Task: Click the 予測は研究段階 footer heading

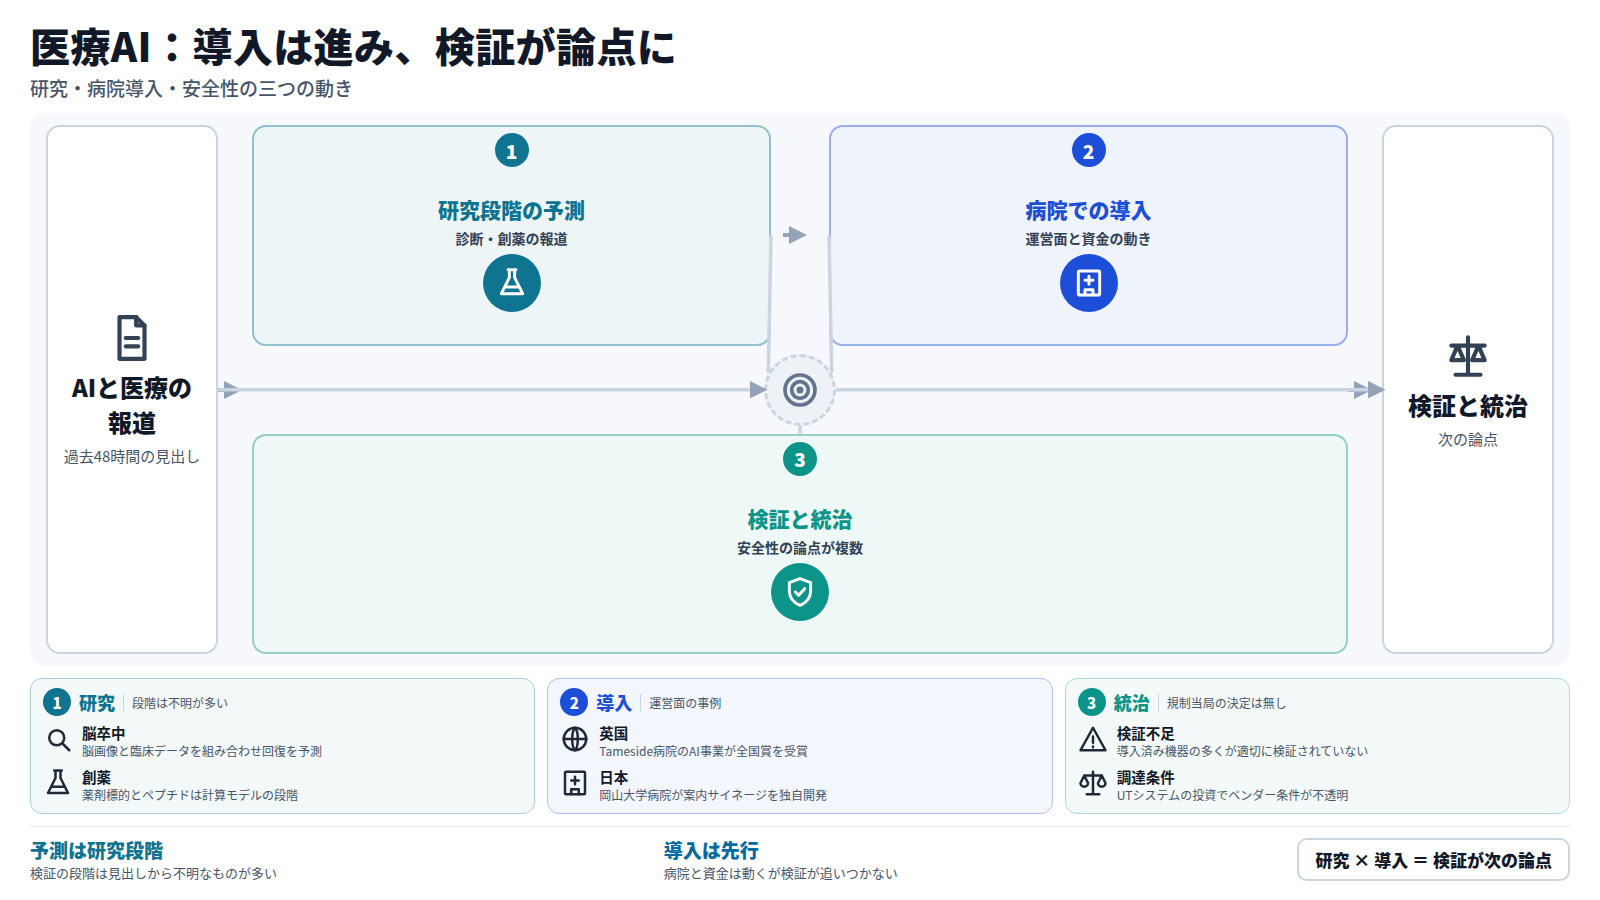Action: pos(97,851)
